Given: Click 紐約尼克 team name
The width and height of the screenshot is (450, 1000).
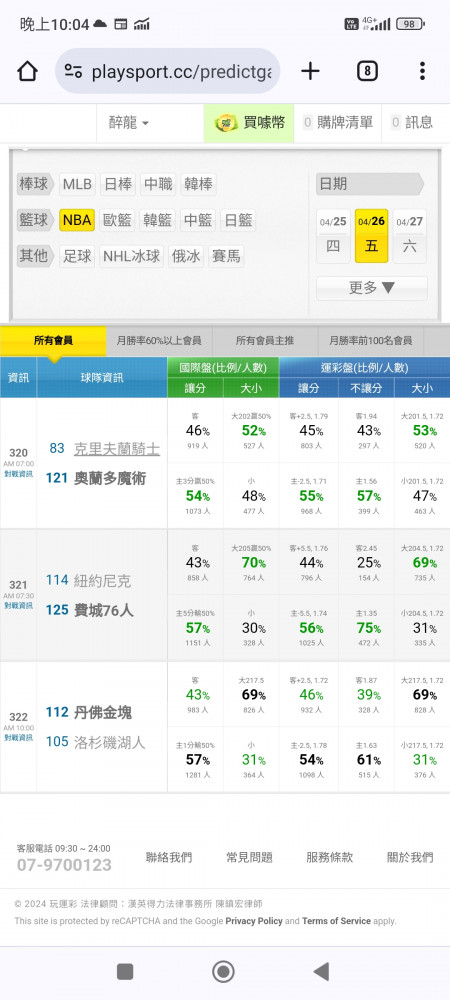Looking at the screenshot, I should tap(103, 581).
